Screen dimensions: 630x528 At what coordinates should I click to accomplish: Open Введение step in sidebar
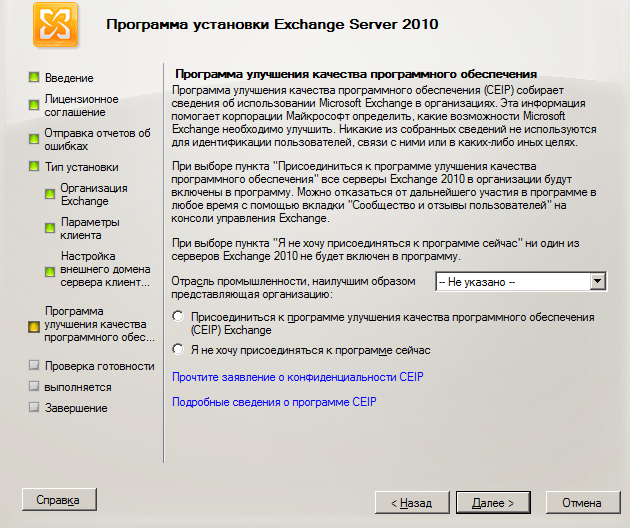pos(69,78)
